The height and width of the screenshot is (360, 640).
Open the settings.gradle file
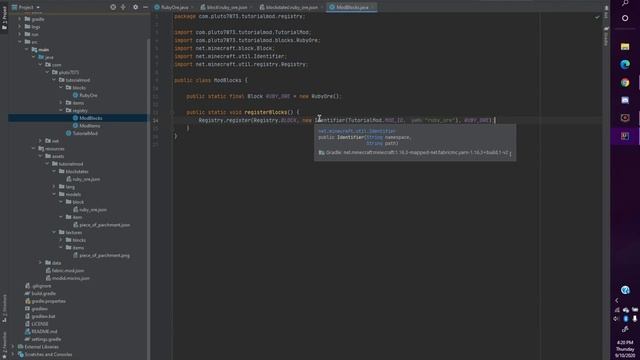[x=43, y=339]
